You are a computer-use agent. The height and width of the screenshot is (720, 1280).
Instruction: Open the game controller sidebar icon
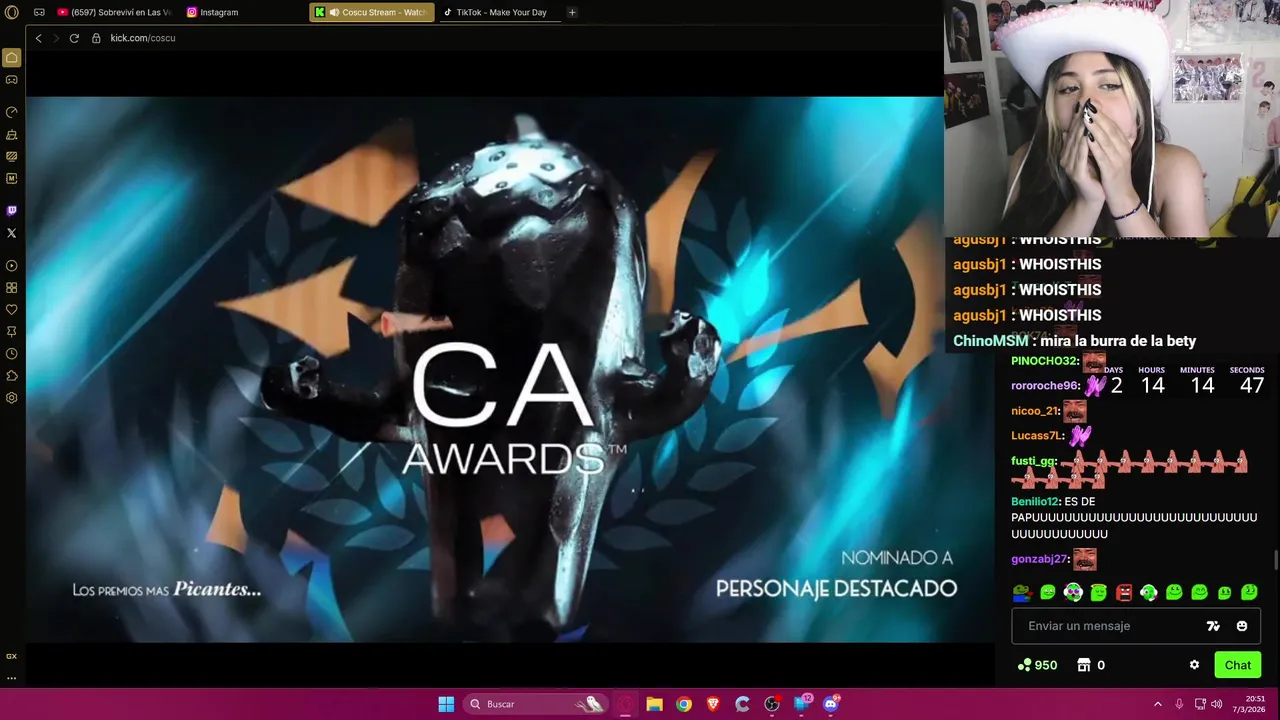(x=12, y=80)
